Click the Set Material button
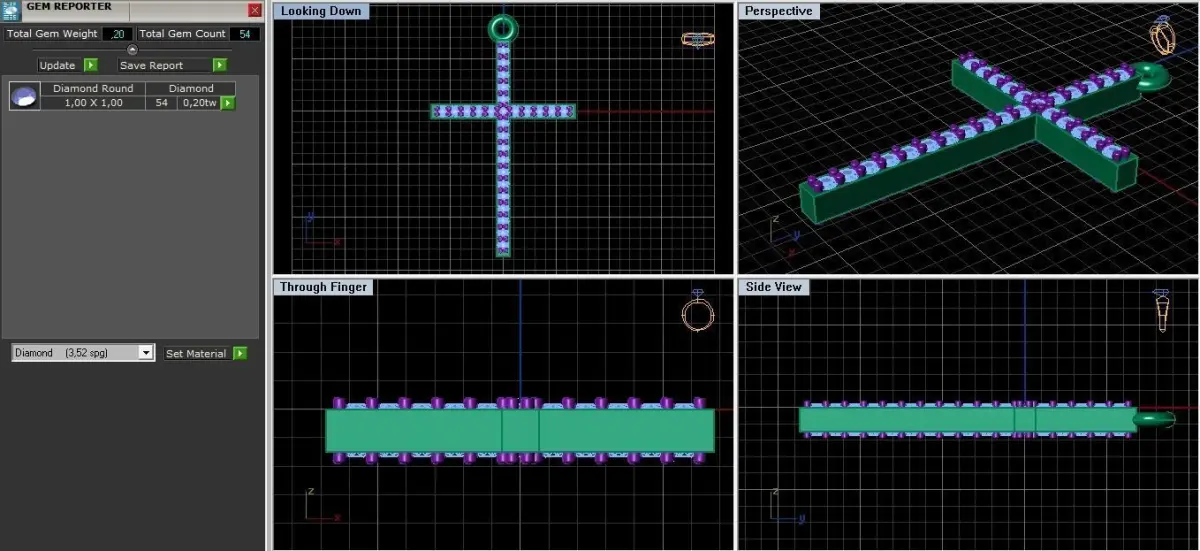 point(196,353)
